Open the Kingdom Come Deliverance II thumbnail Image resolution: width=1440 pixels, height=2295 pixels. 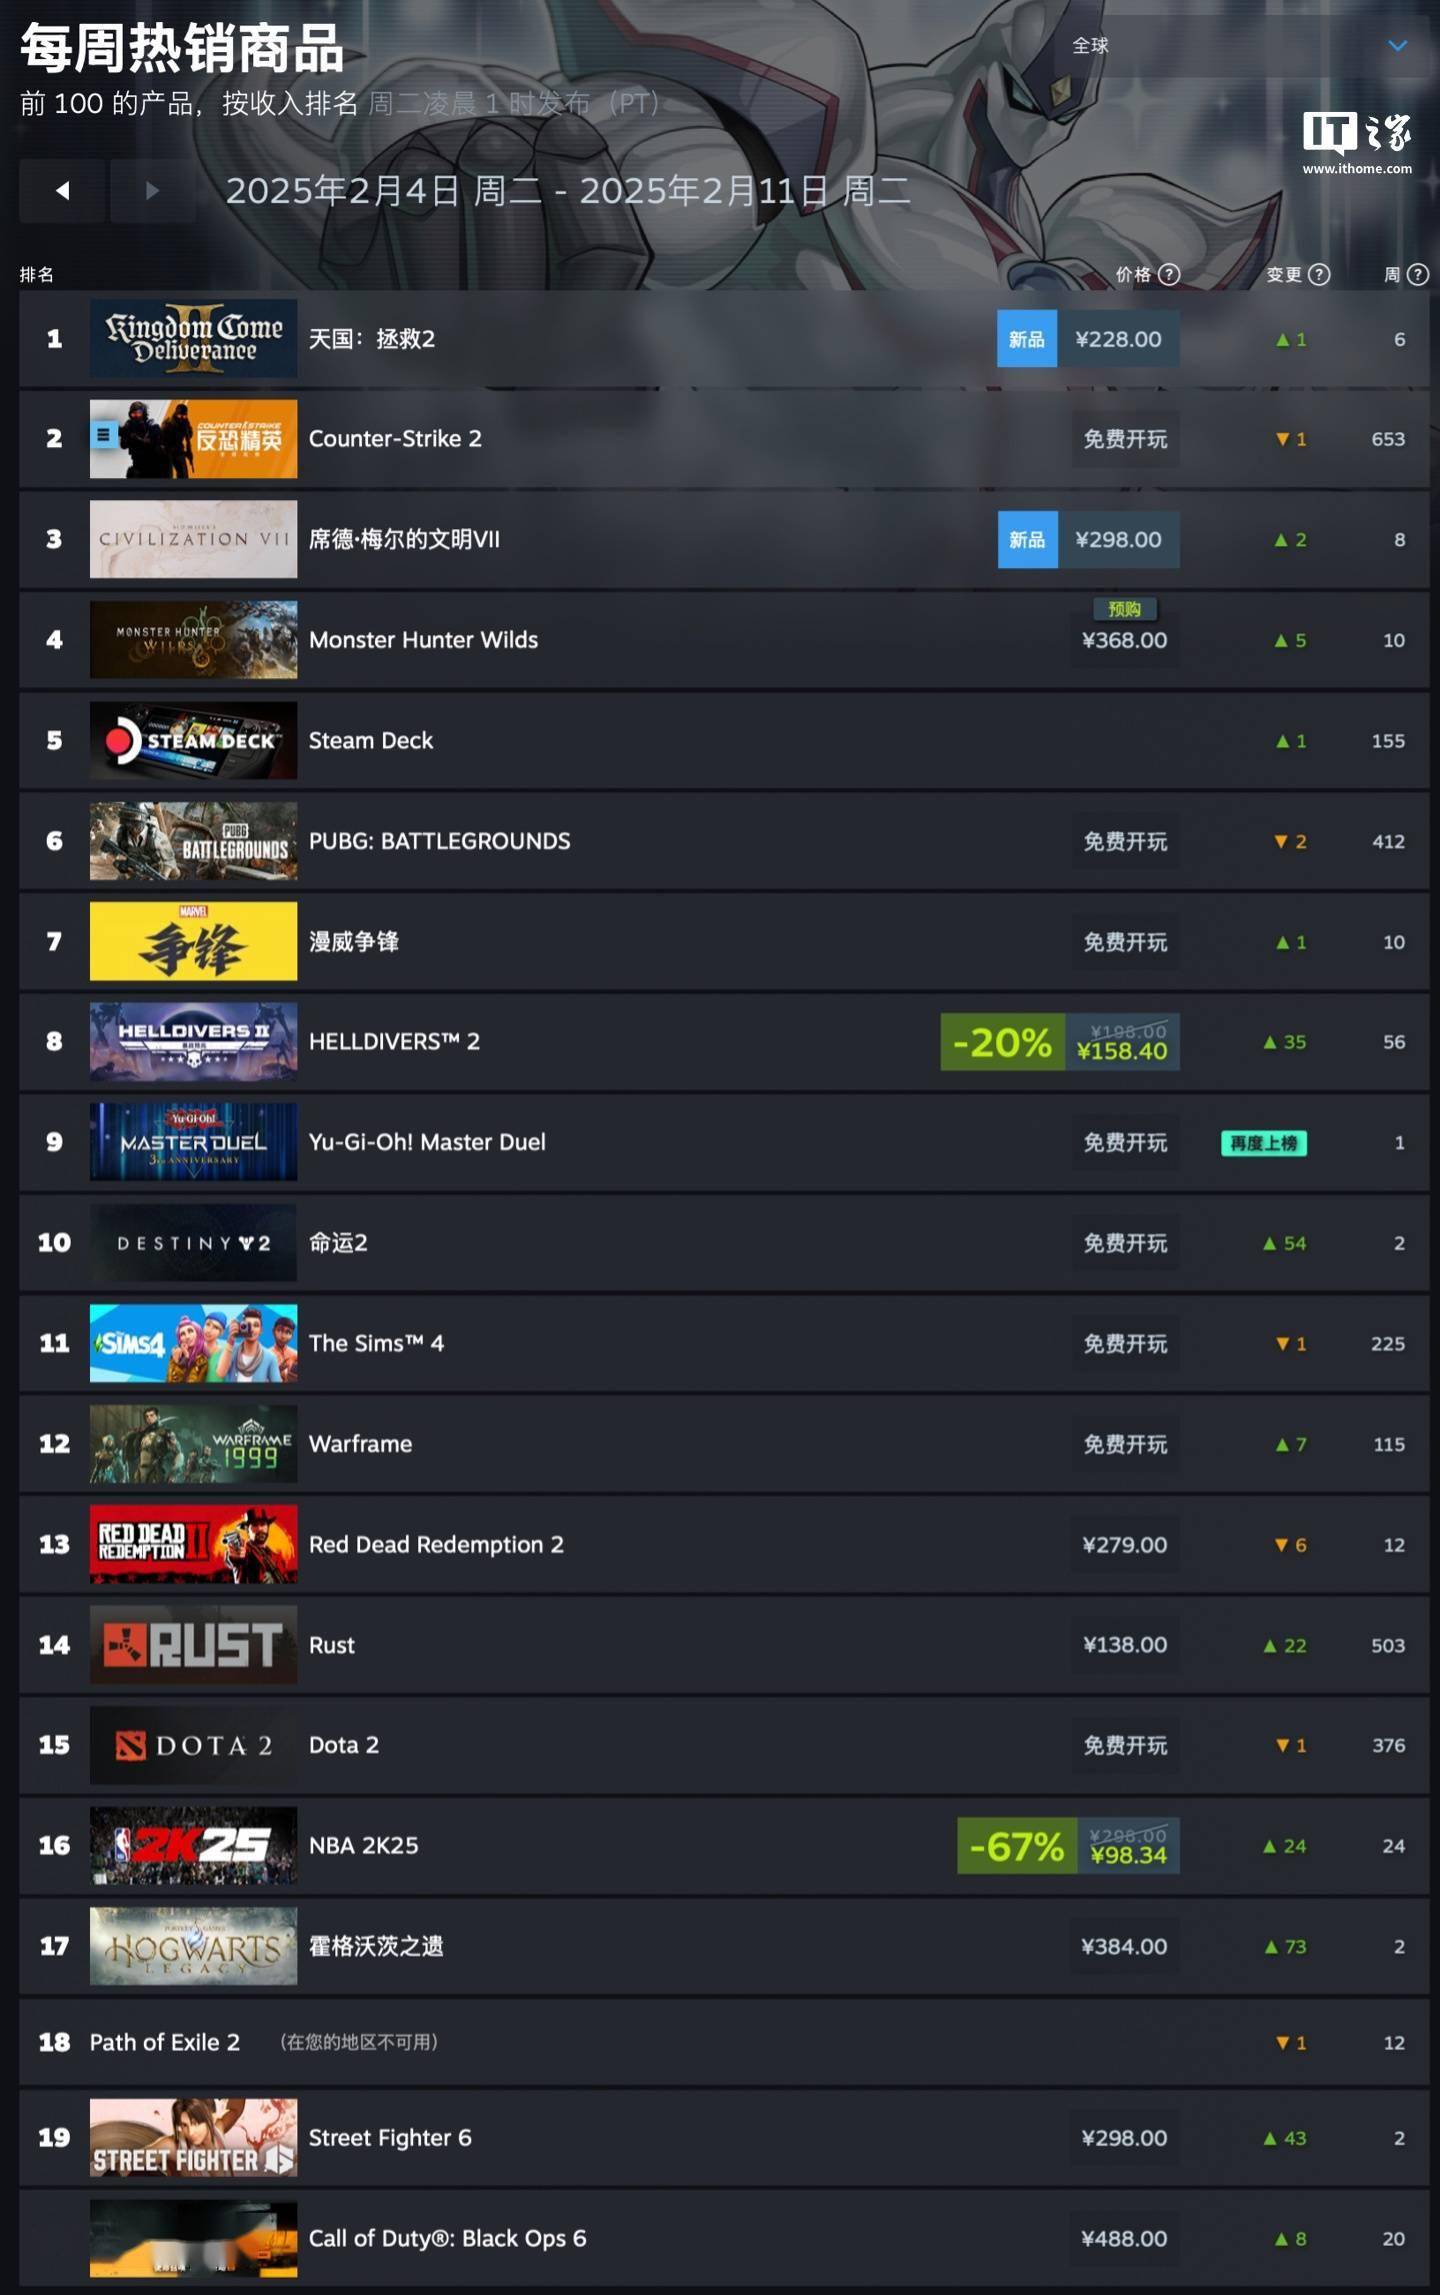pyautogui.click(x=193, y=338)
